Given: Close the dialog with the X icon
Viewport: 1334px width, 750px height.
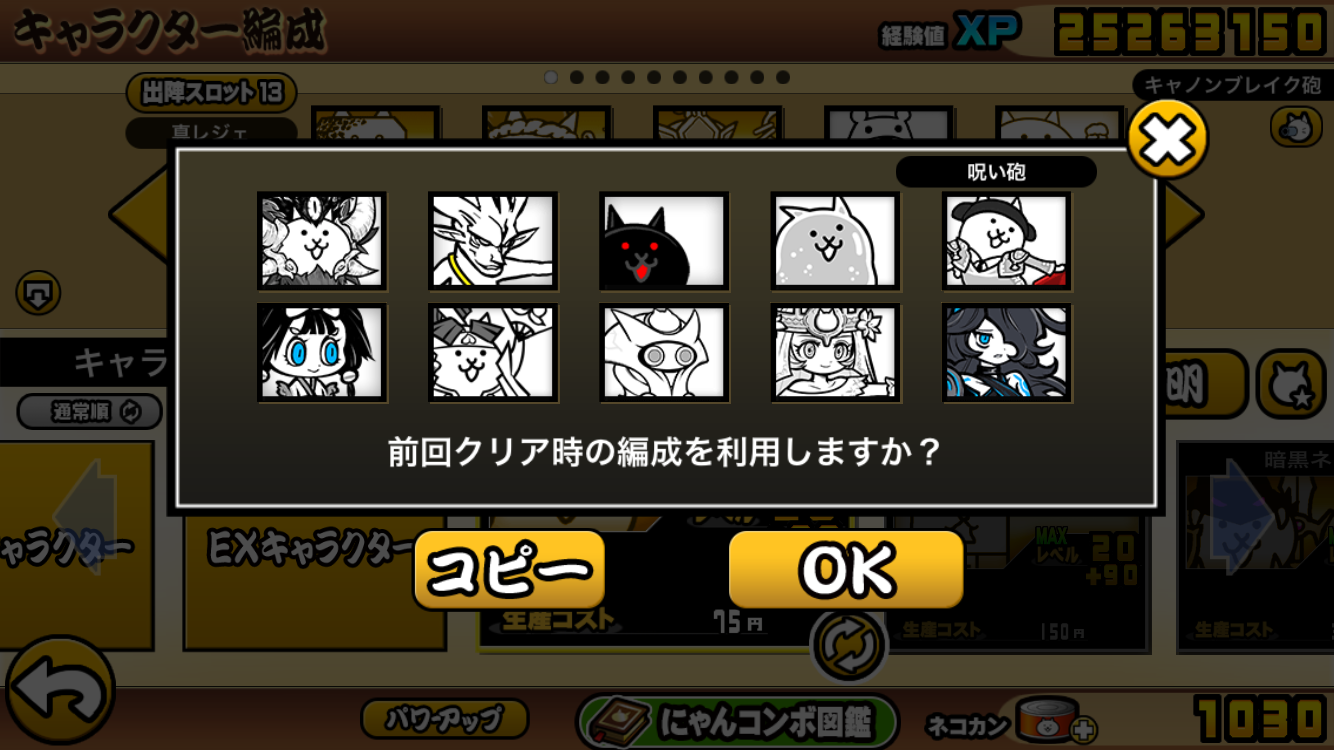Looking at the screenshot, I should 1167,139.
